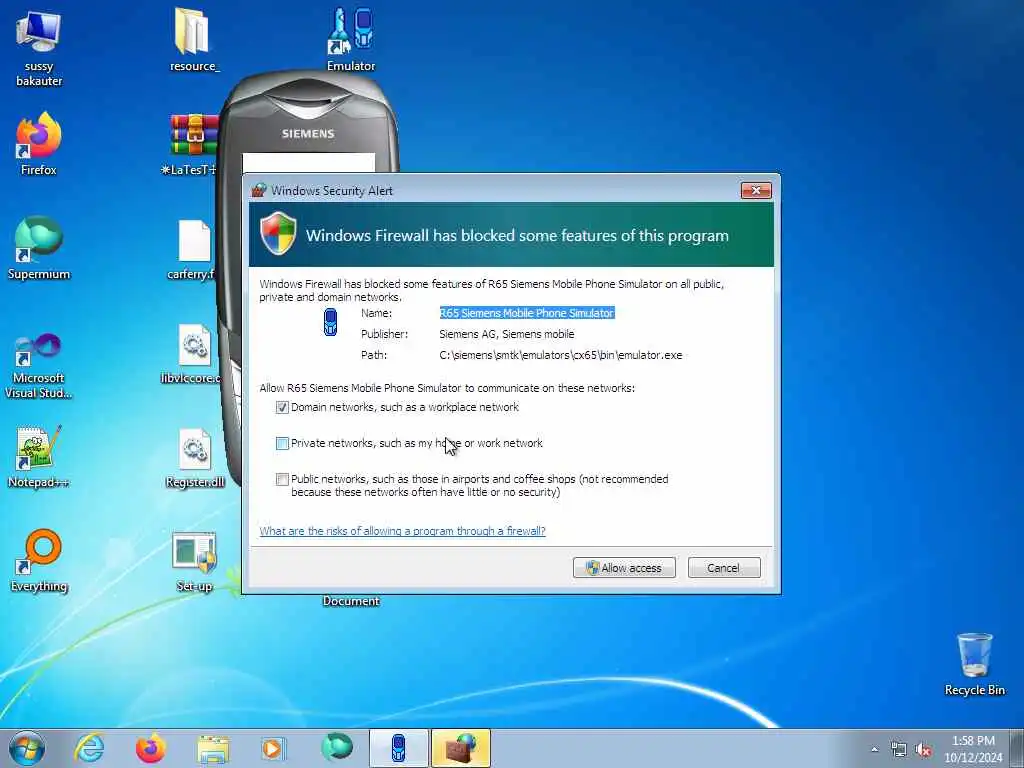Select the resource_ folder icon

pos(194,39)
